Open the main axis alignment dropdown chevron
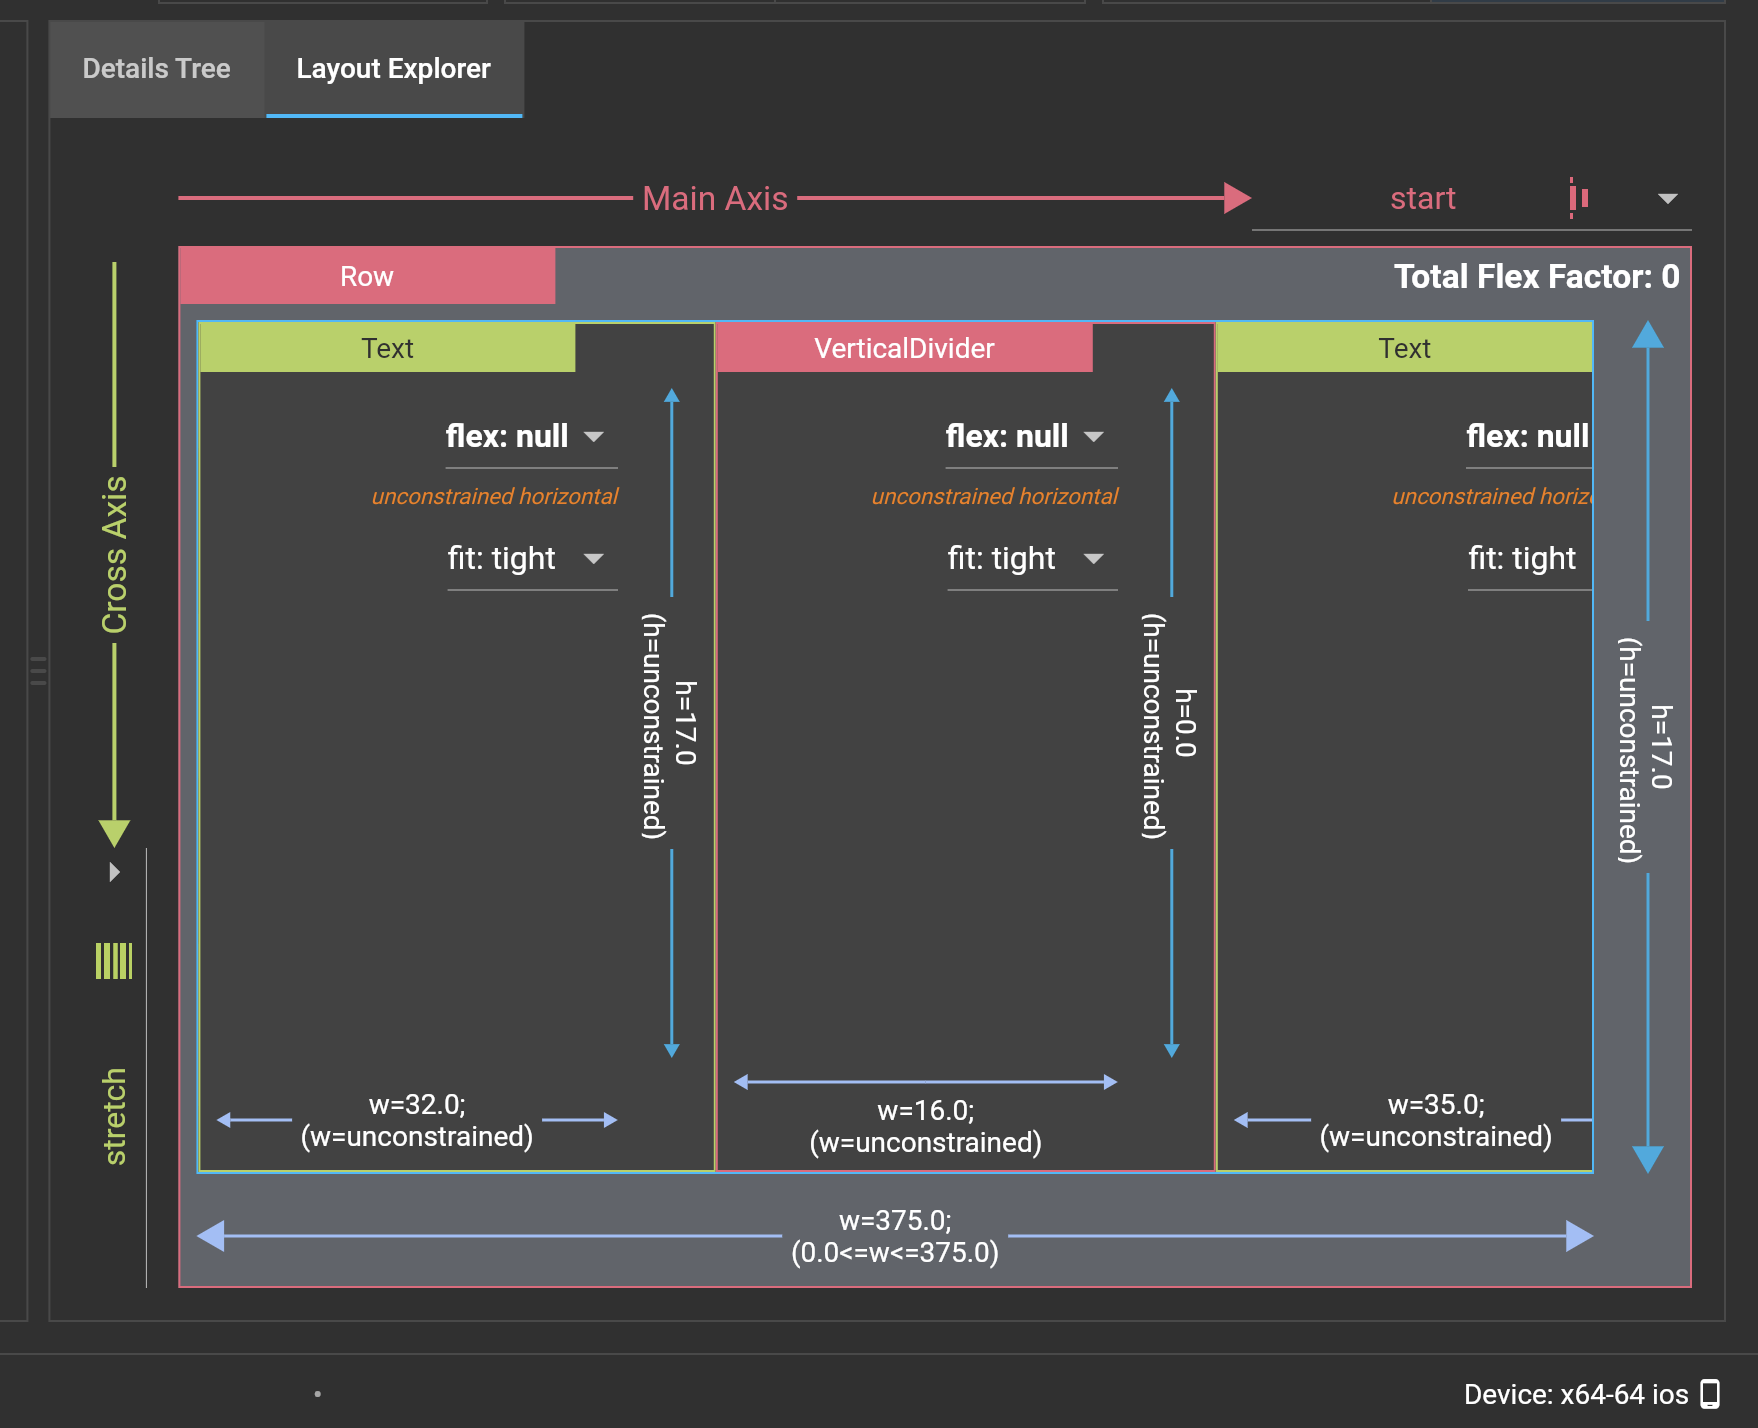1758x1428 pixels. click(1669, 198)
